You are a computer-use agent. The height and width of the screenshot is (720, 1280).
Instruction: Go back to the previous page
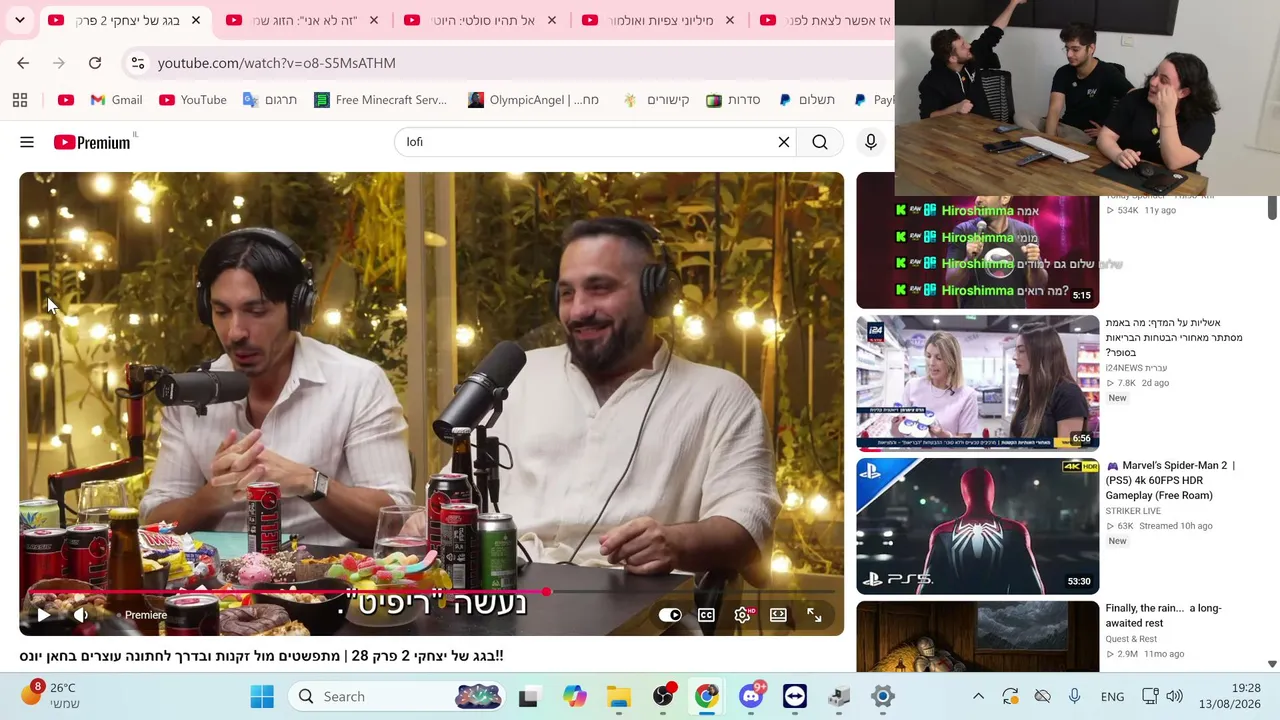click(x=23, y=63)
